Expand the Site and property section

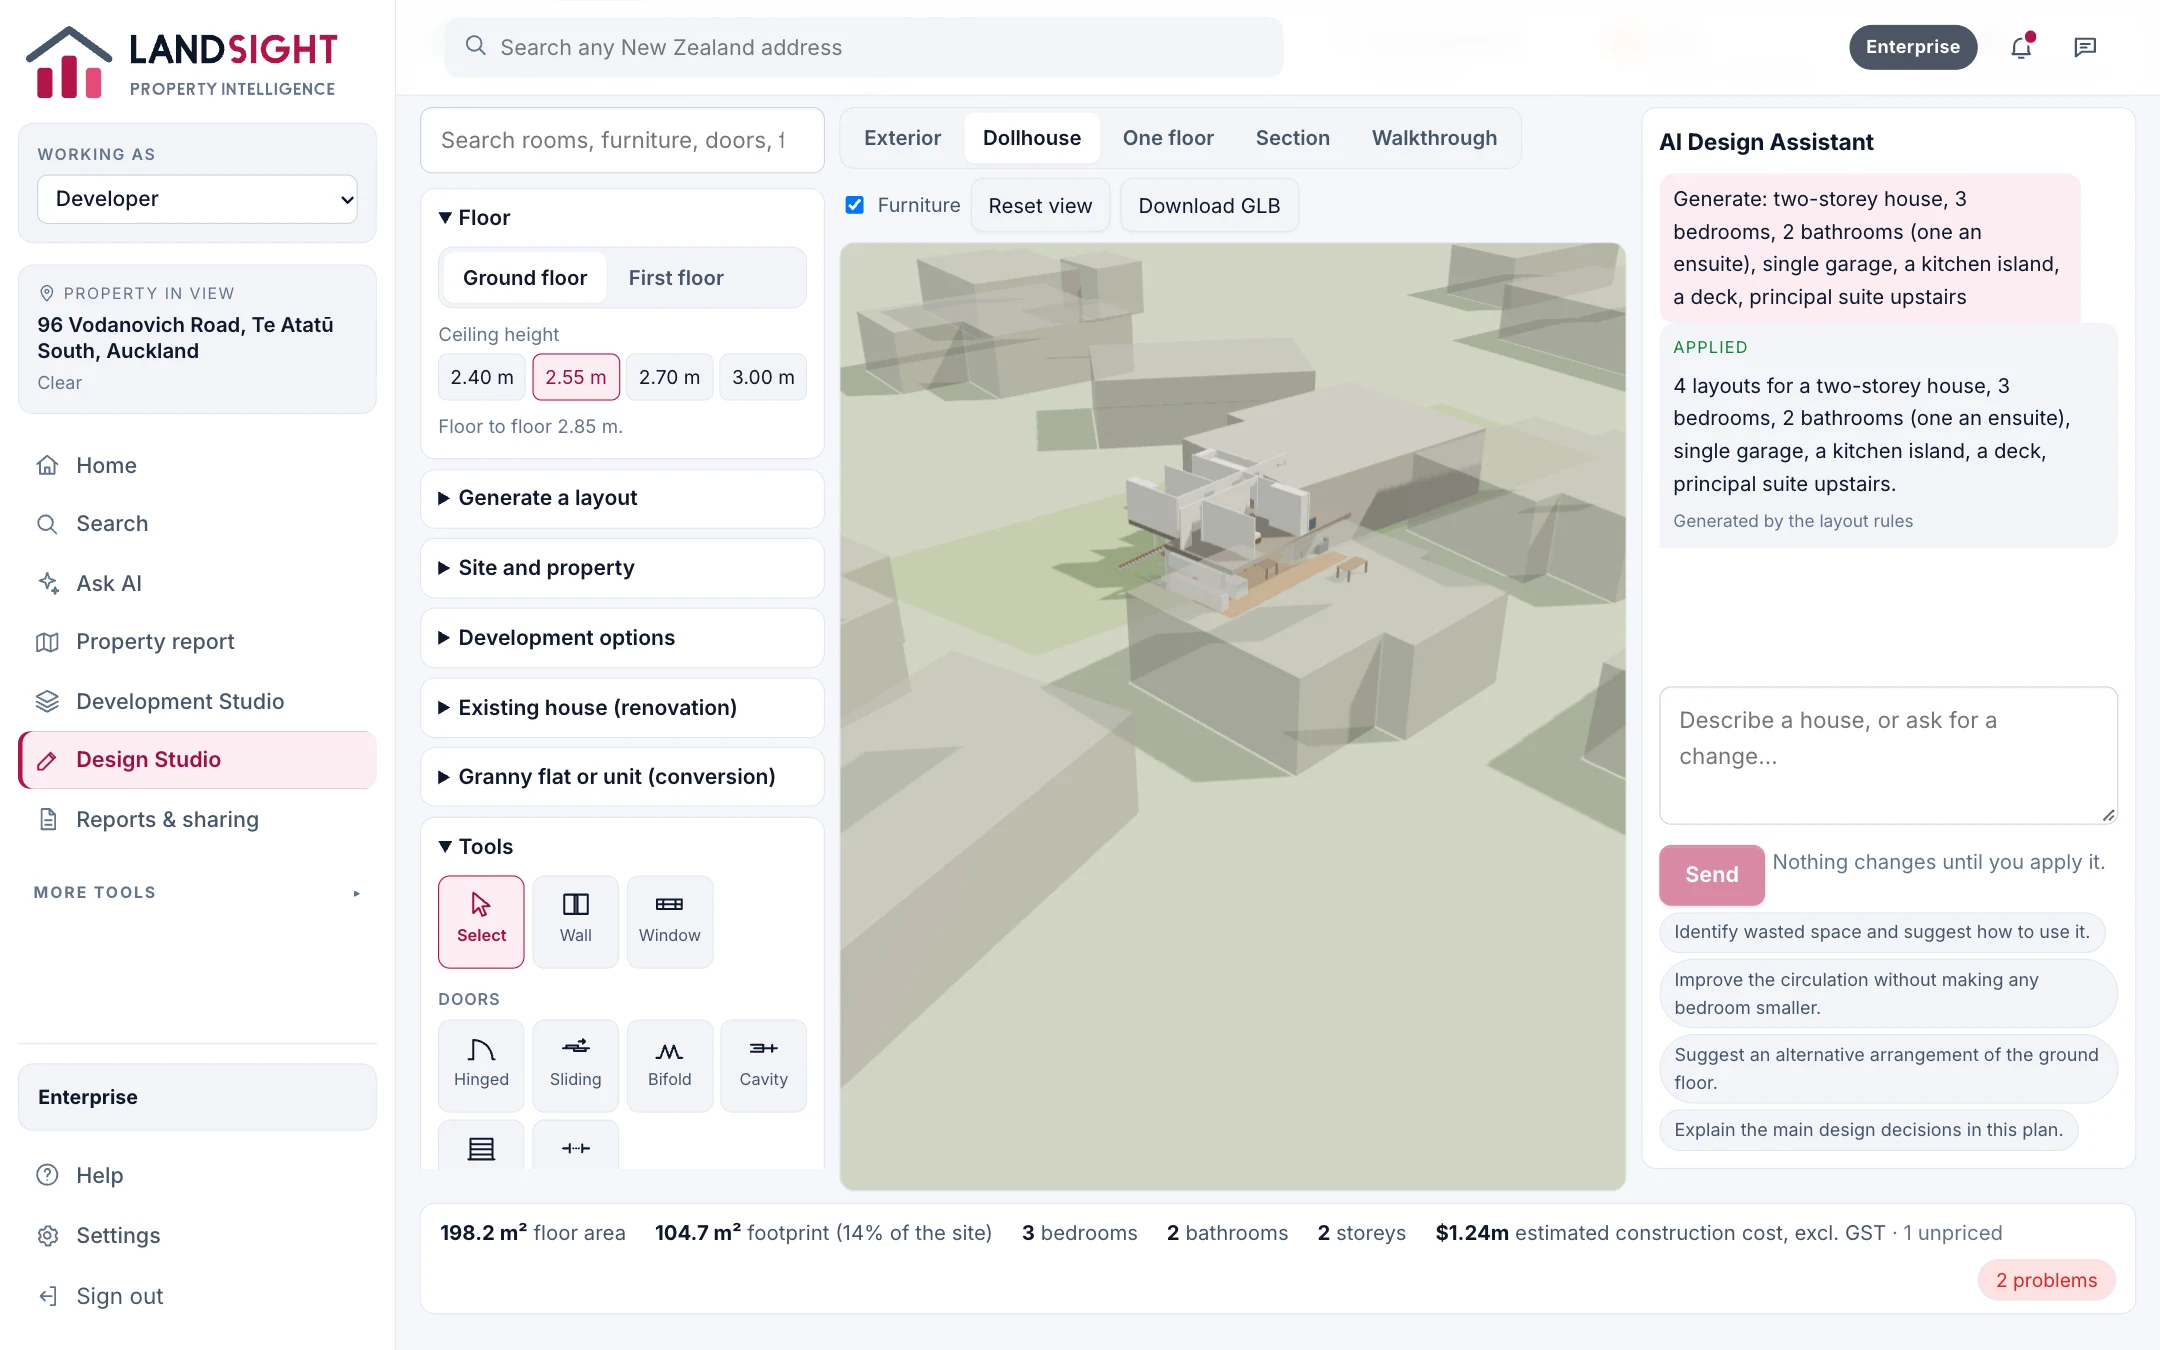click(x=622, y=568)
